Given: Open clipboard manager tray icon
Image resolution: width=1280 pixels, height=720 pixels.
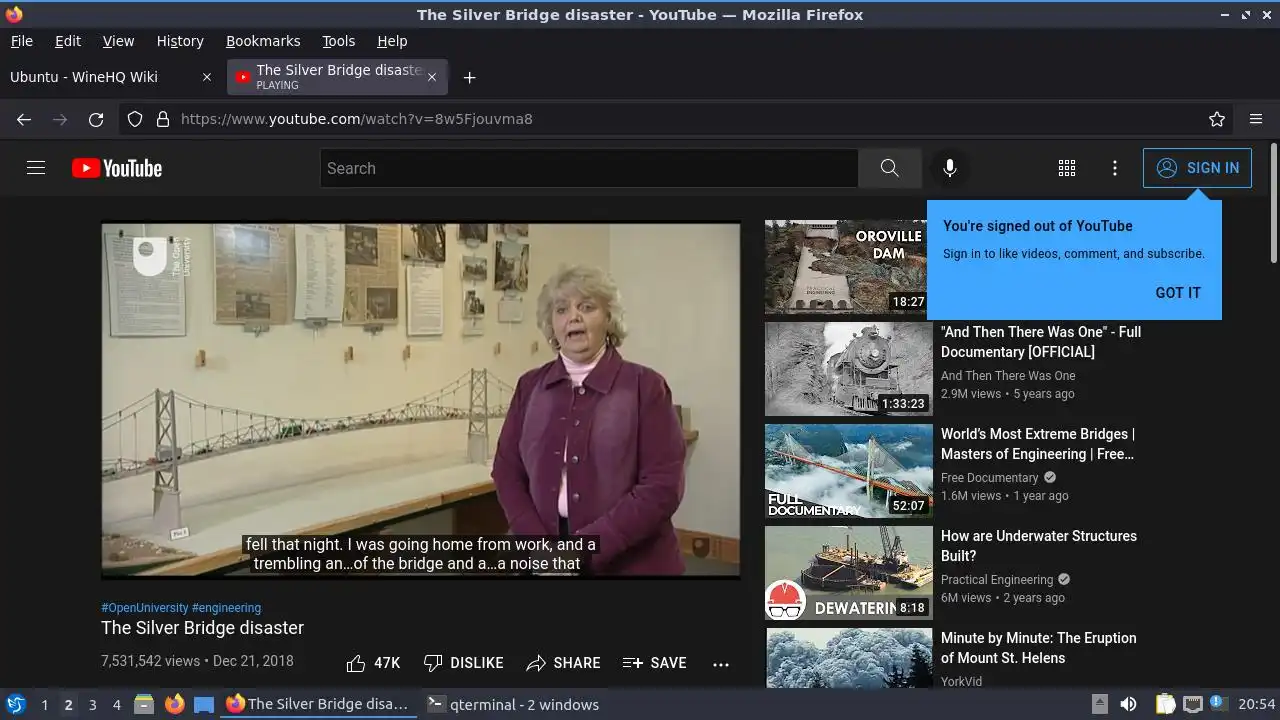Looking at the screenshot, I should click(x=1166, y=704).
